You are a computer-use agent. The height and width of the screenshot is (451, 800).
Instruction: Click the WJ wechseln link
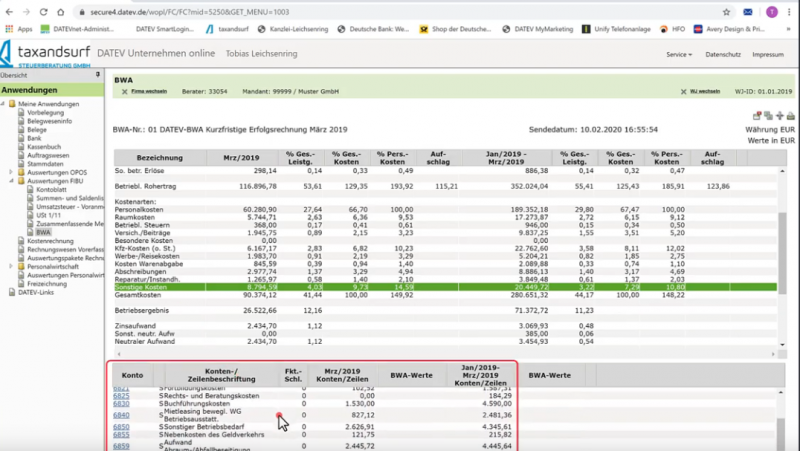coord(705,91)
